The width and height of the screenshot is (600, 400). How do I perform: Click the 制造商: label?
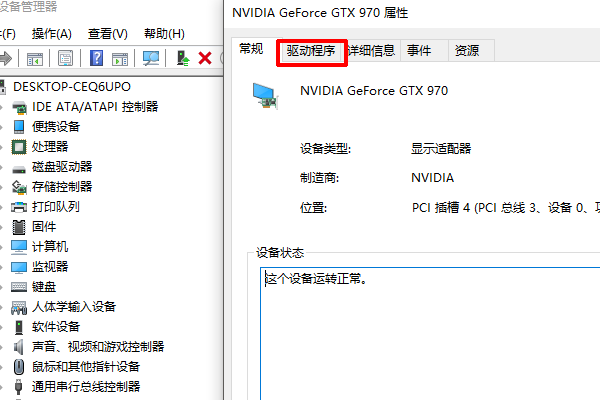(x=320, y=178)
